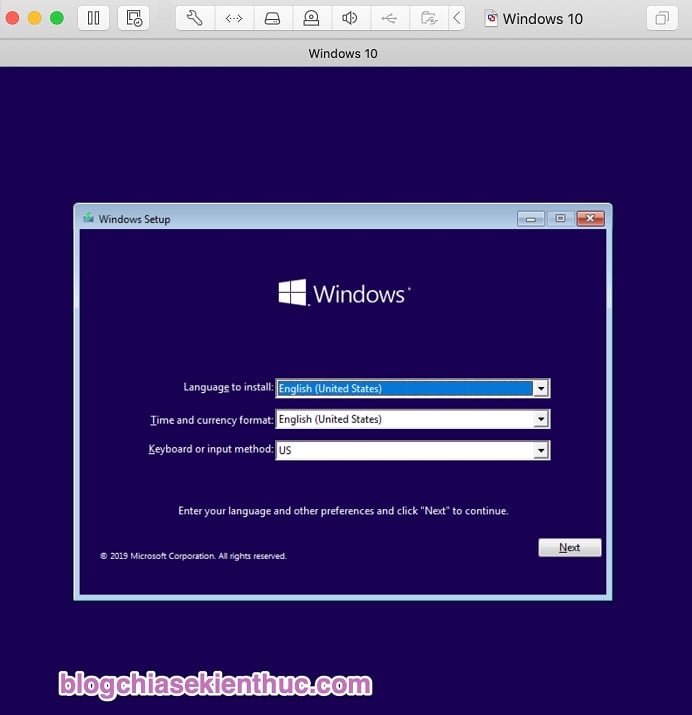Image resolution: width=692 pixels, height=715 pixels.
Task: Click the hard disk icon
Action: tap(273, 18)
